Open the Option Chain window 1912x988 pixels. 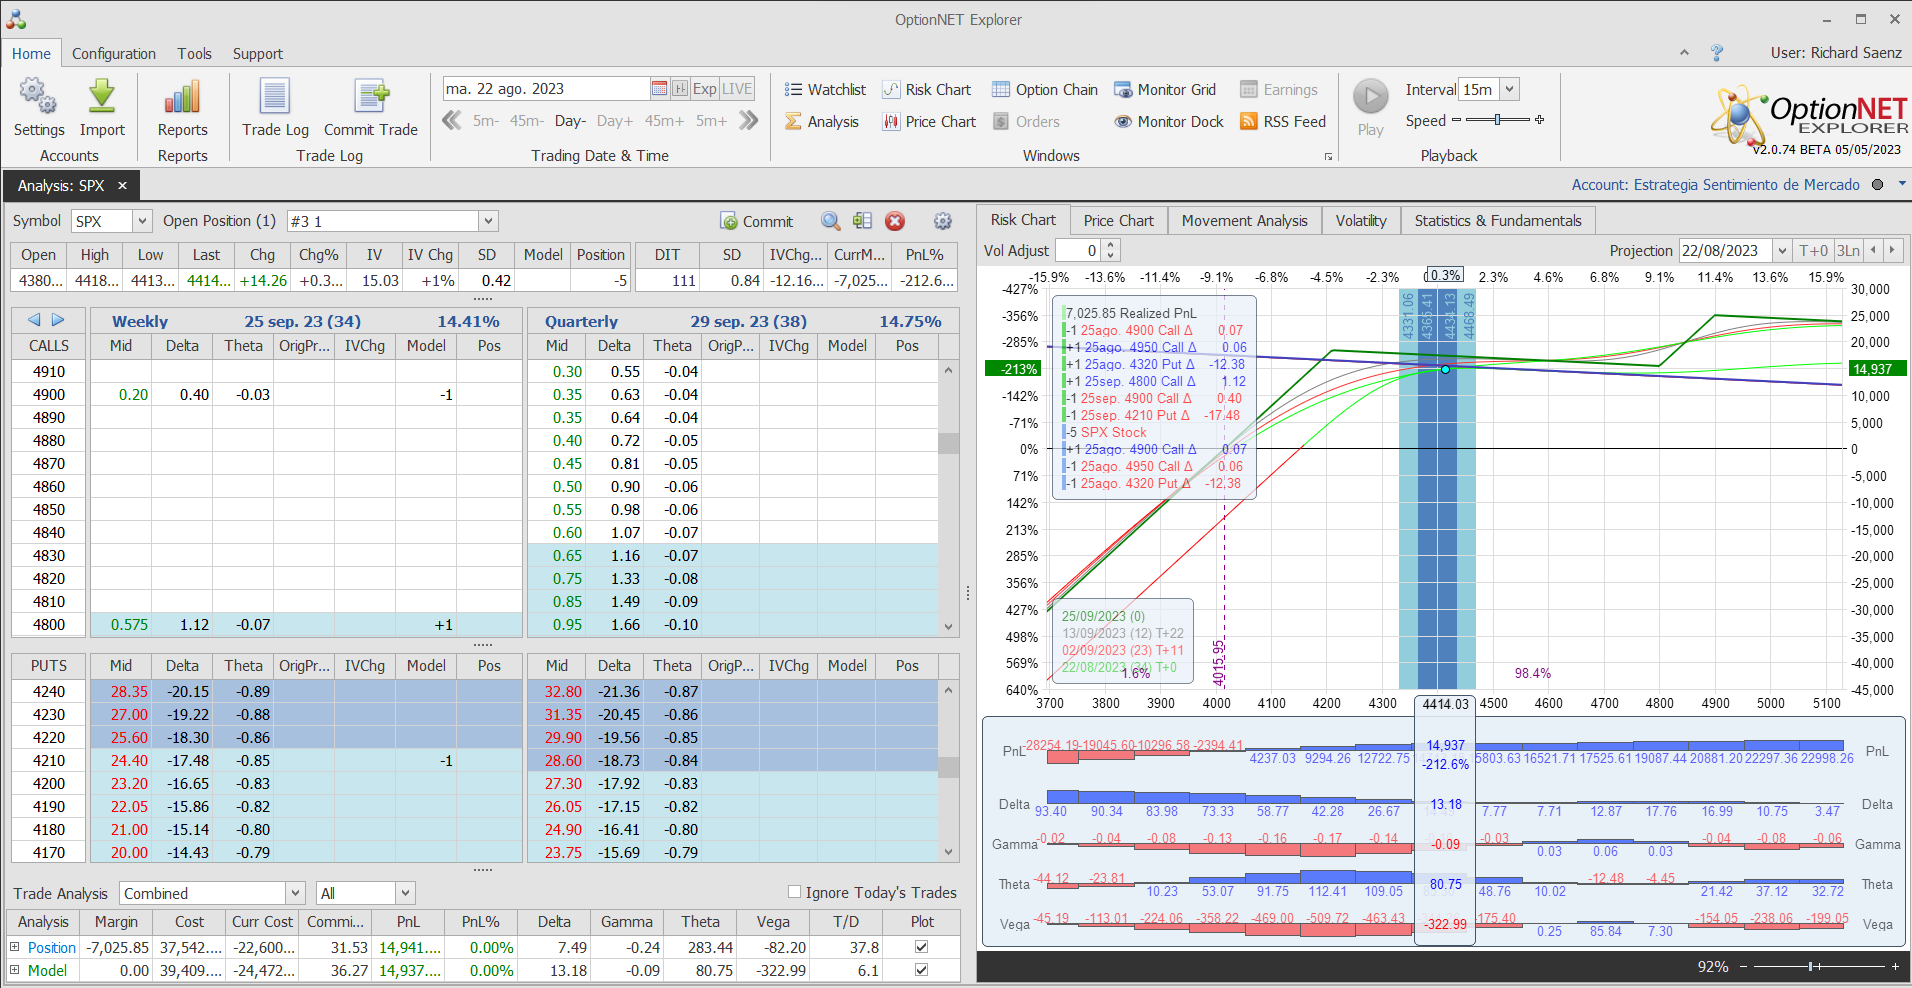tap(1045, 90)
